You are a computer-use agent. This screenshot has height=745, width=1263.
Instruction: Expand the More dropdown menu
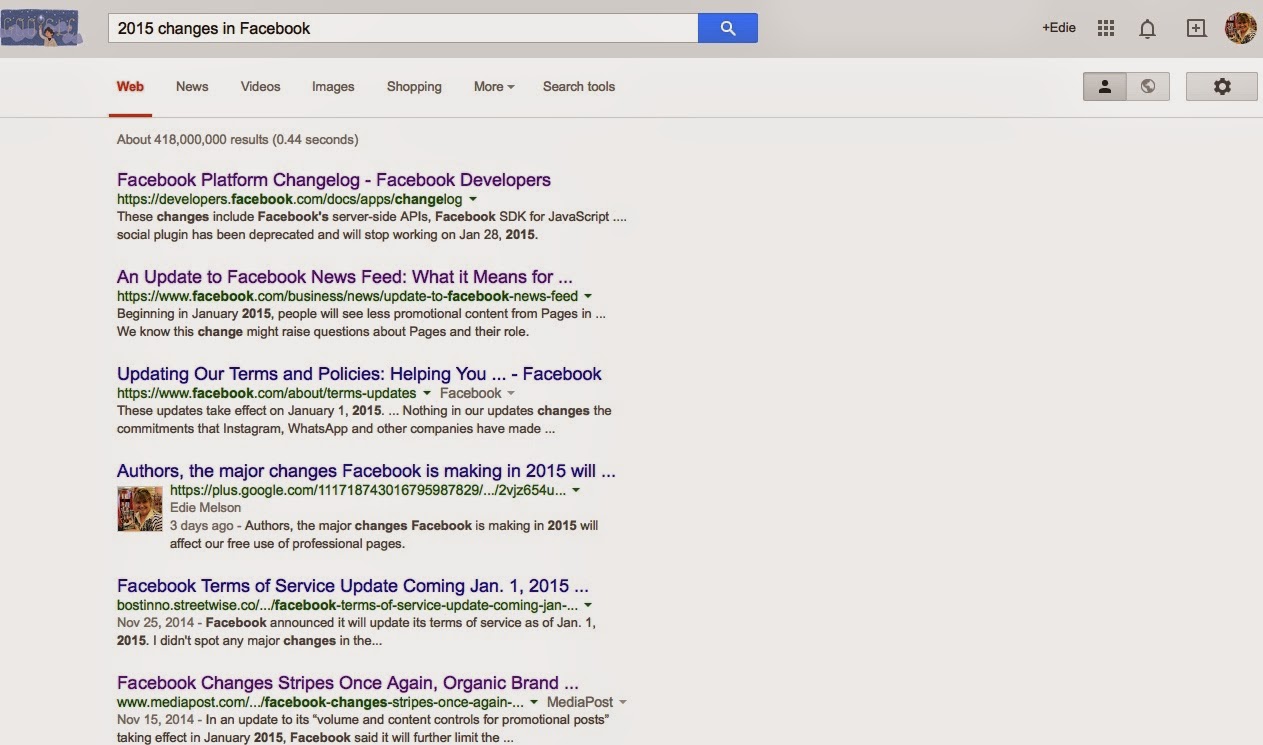pos(494,87)
